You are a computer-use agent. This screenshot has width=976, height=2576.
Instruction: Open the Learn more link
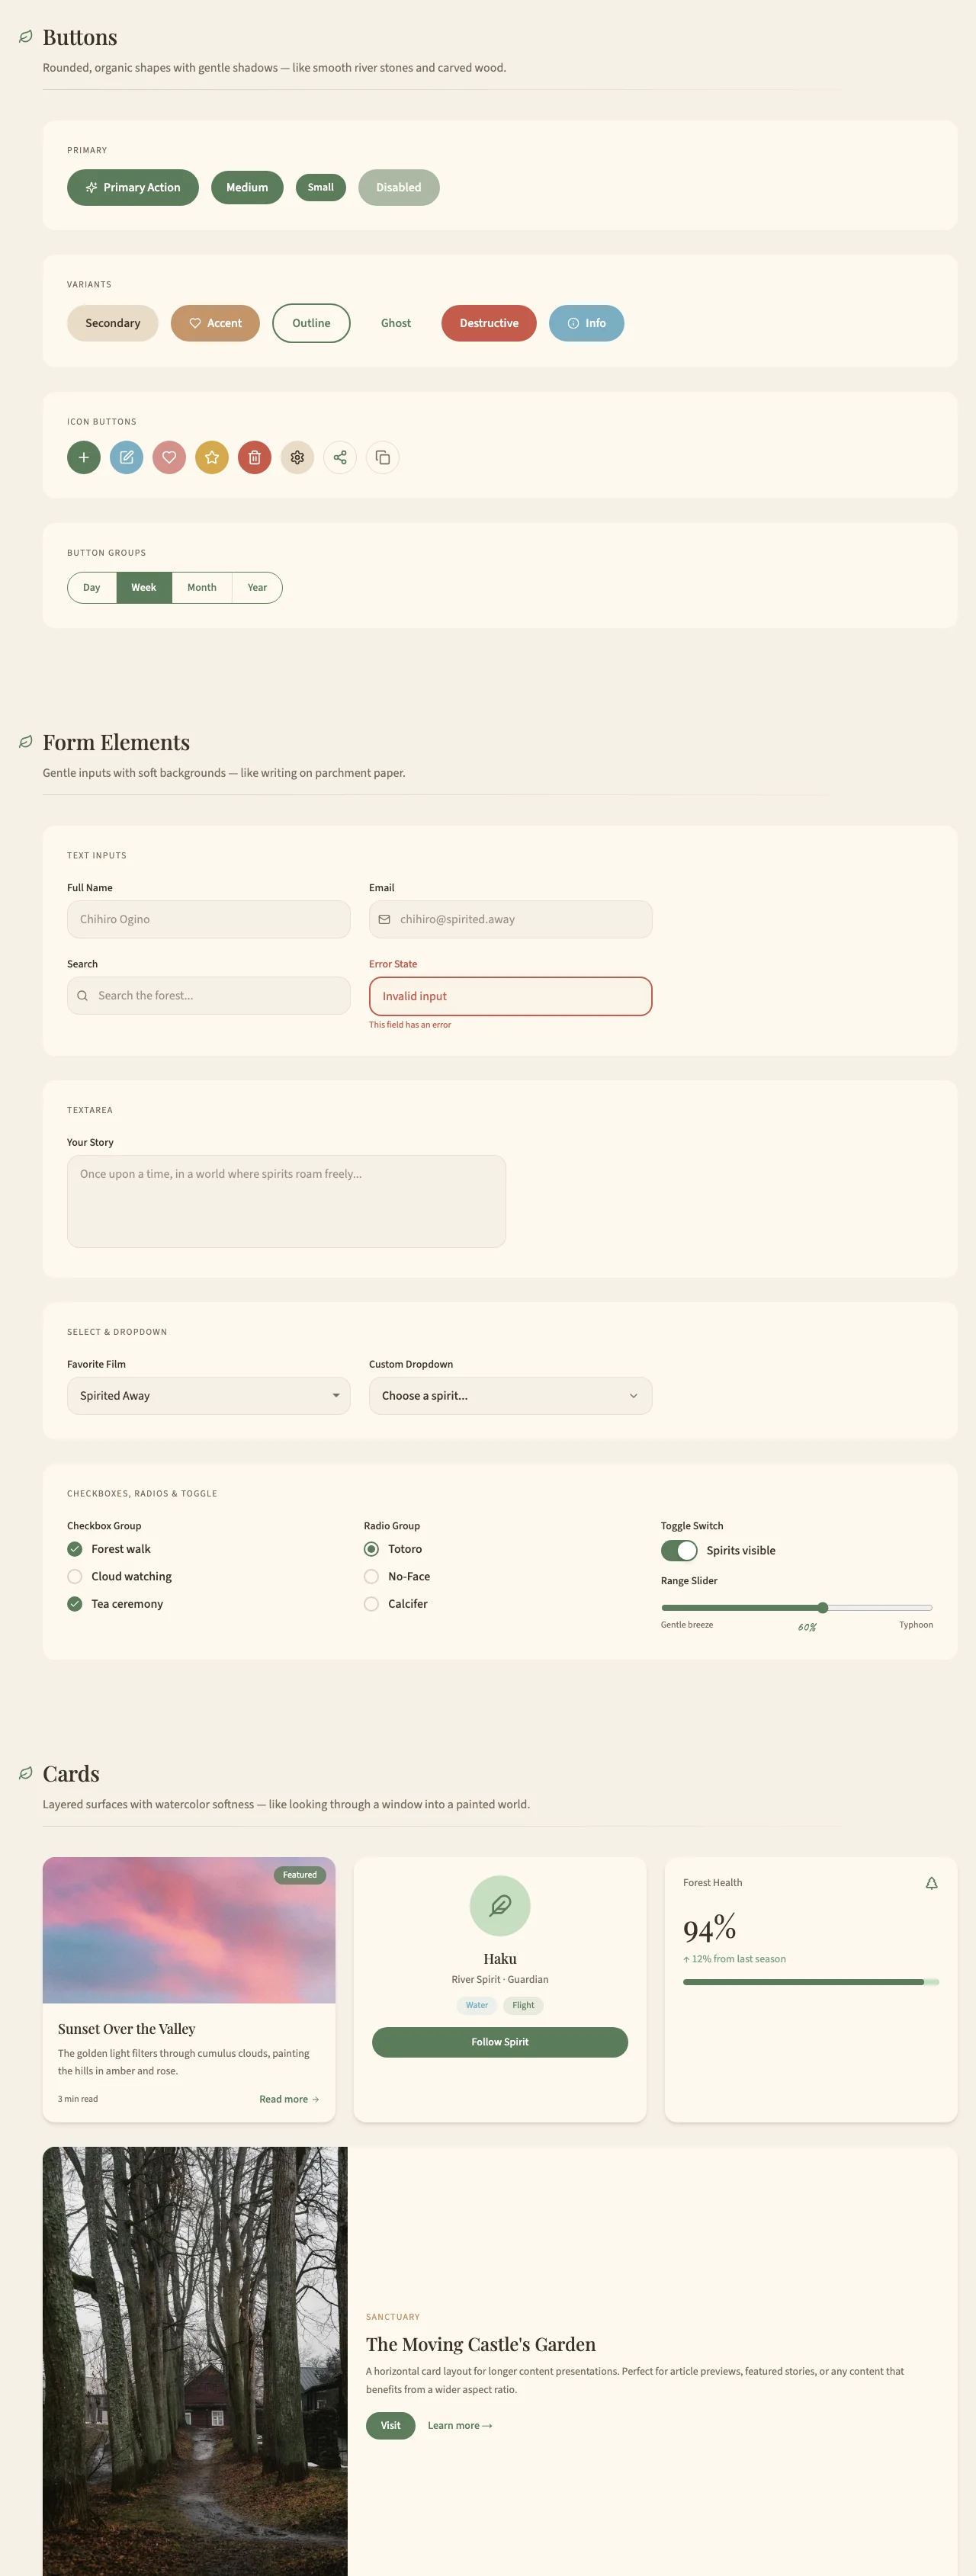[460, 2425]
